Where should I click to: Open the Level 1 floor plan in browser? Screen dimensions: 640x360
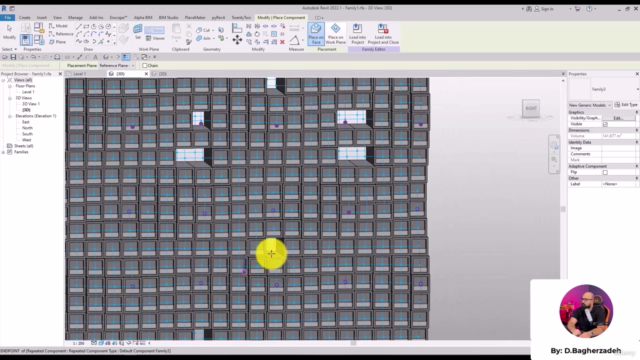[28, 92]
